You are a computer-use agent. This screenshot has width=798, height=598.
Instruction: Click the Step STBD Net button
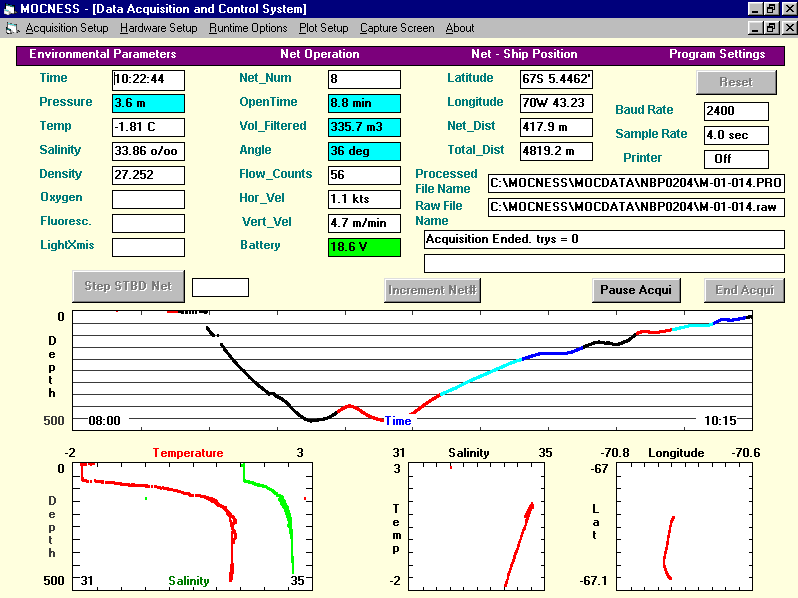[128, 286]
